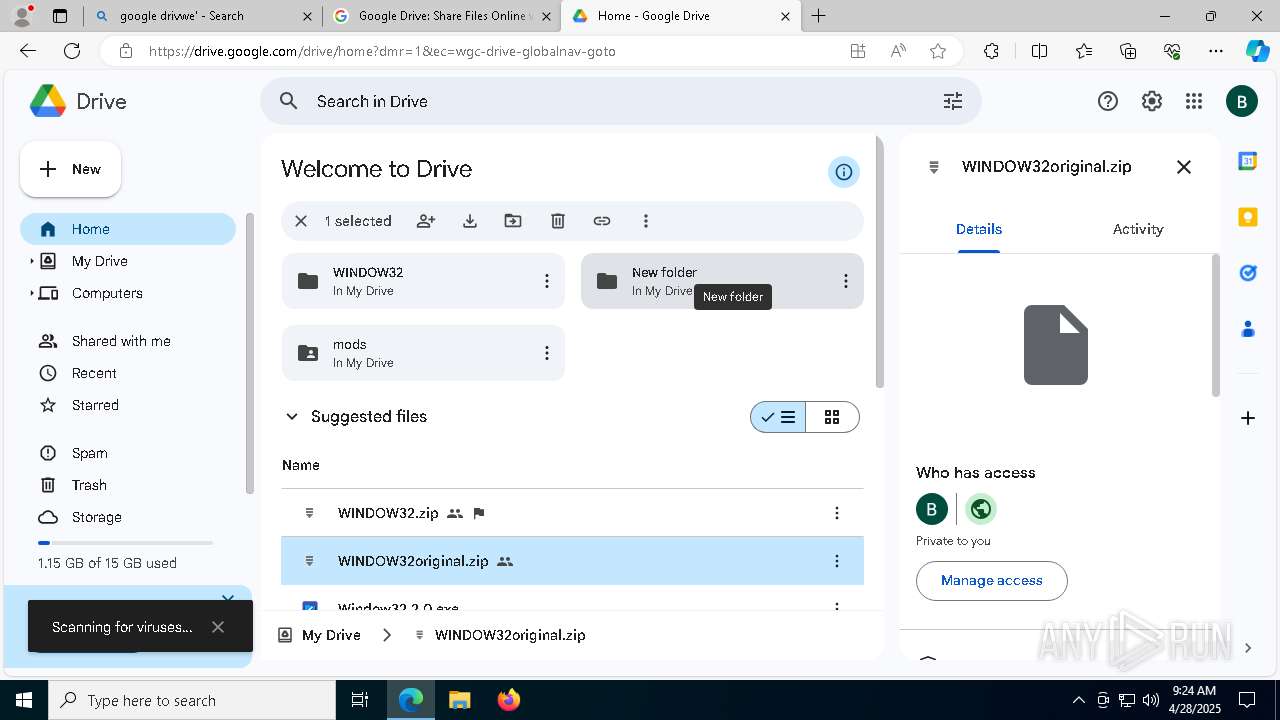Switch to the Details tab
This screenshot has height=720, width=1280.
[x=979, y=229]
